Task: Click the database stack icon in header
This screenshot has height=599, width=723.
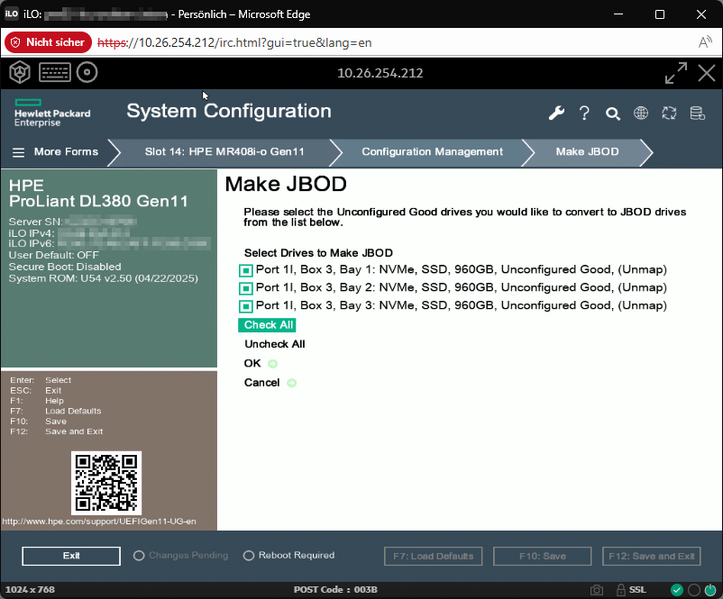Action: click(697, 113)
